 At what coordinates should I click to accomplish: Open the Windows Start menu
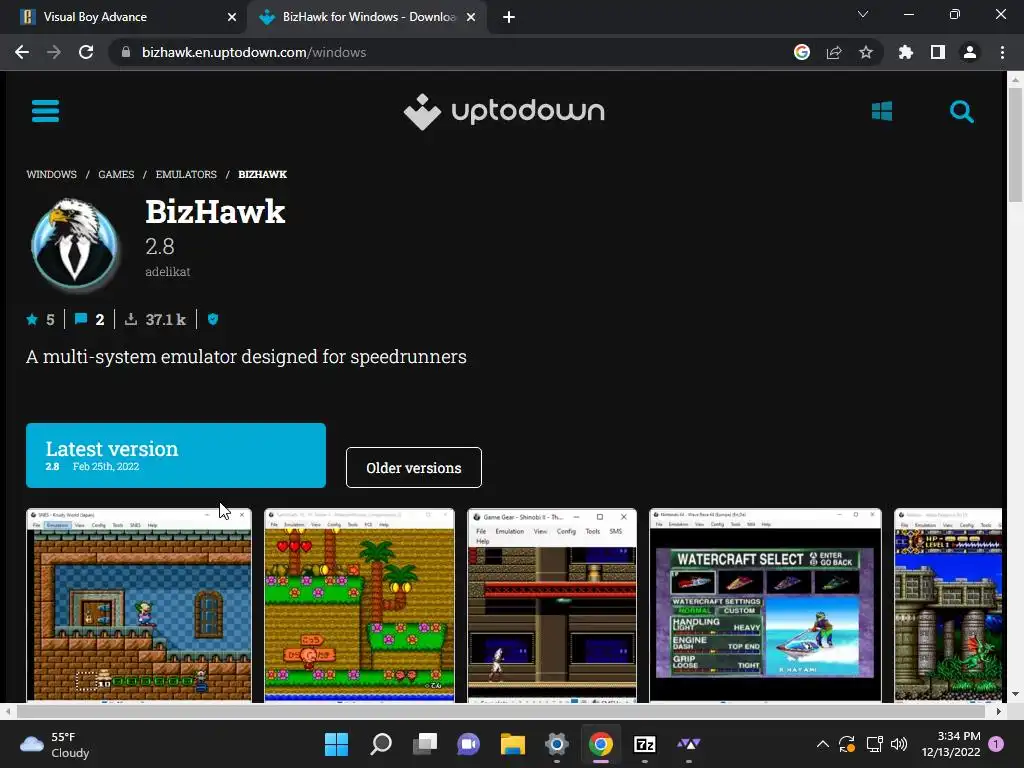click(x=336, y=744)
